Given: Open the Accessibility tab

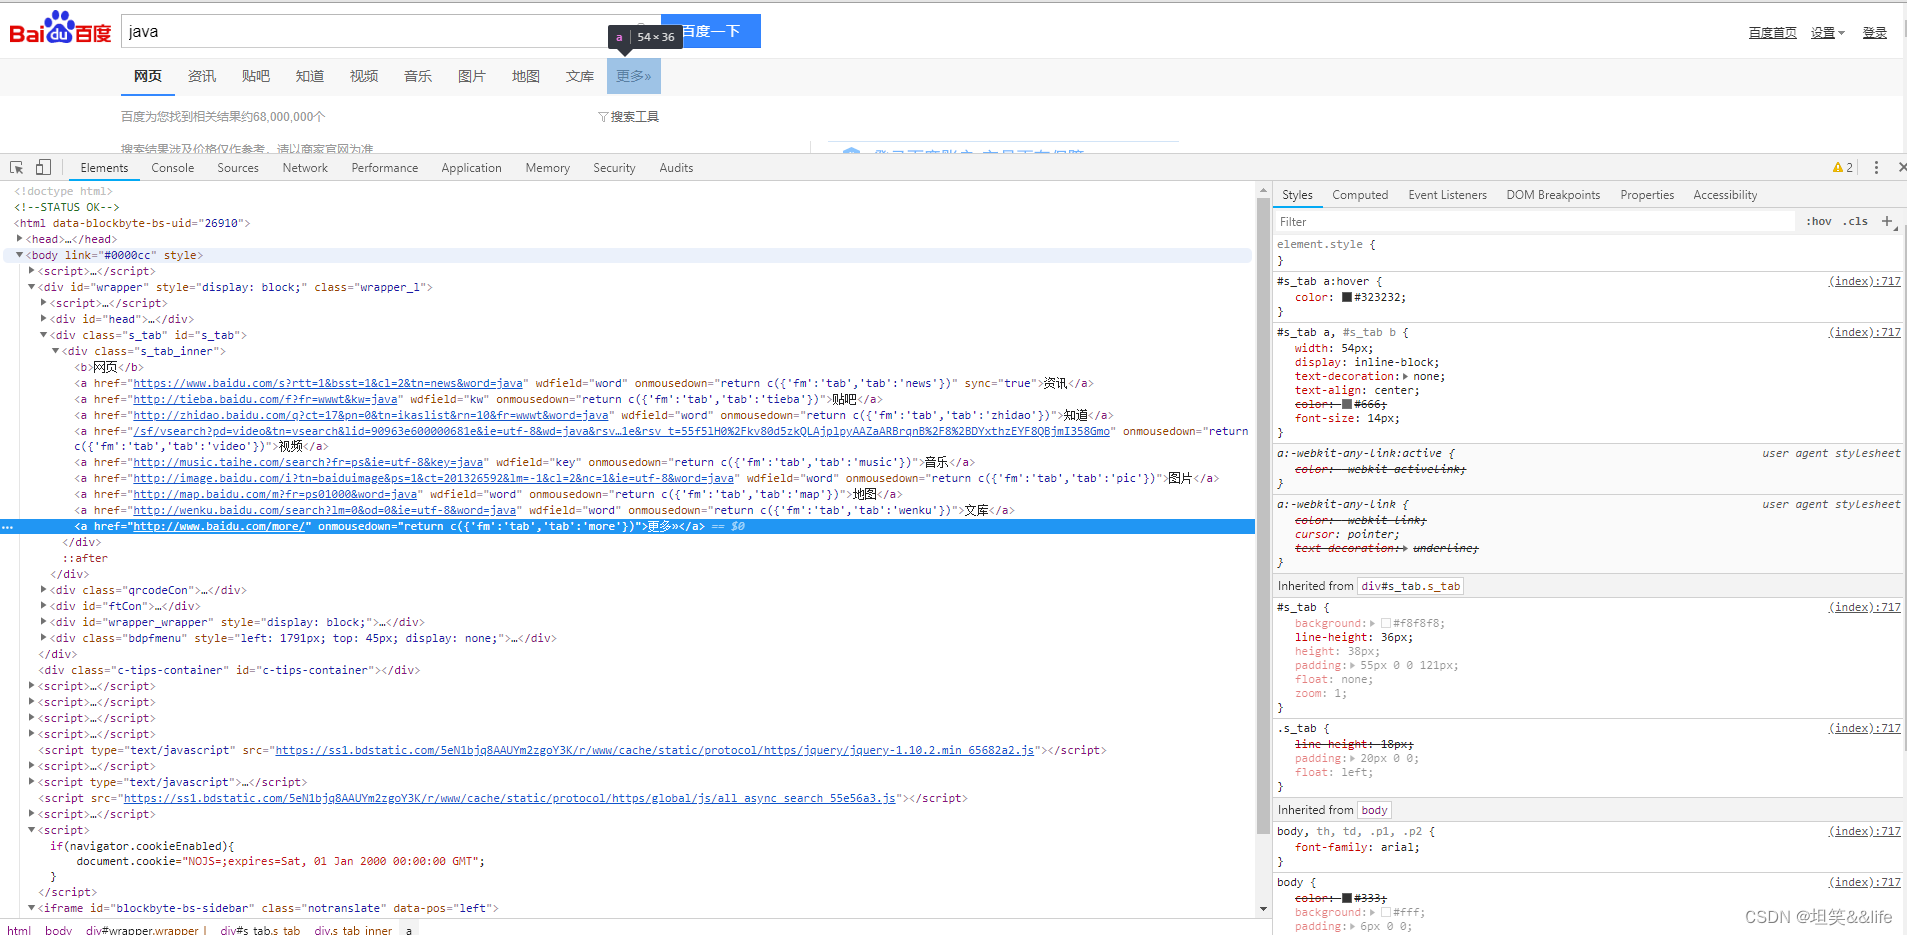Looking at the screenshot, I should pos(1725,195).
